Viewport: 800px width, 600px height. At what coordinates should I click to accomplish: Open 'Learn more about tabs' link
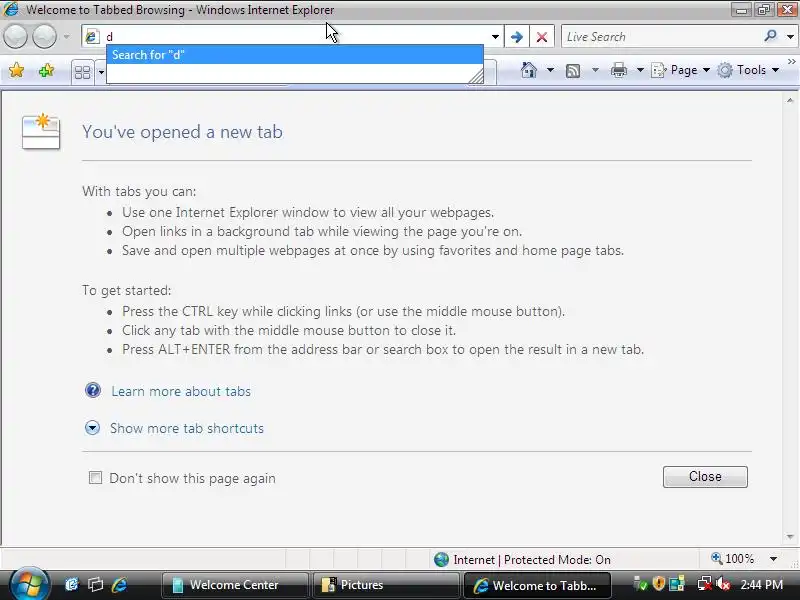click(x=181, y=391)
